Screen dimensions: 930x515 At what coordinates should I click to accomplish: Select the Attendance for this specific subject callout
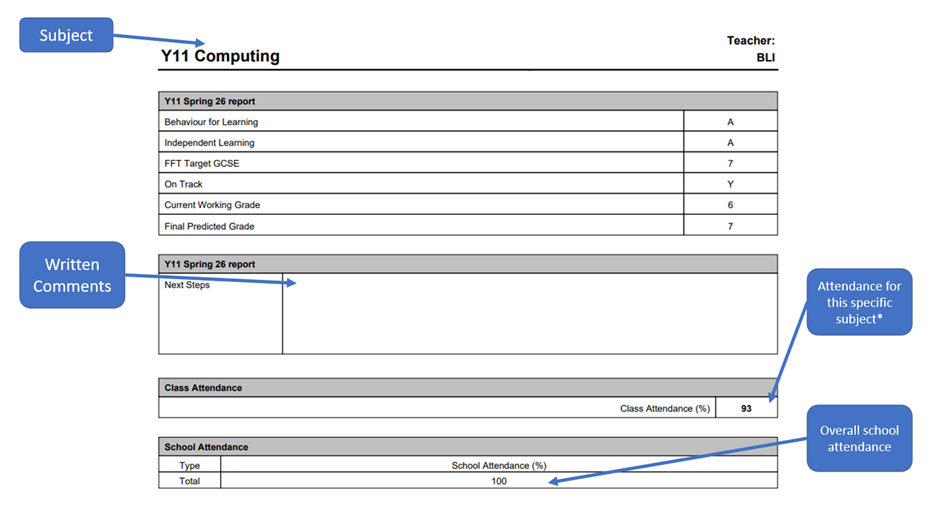(859, 301)
